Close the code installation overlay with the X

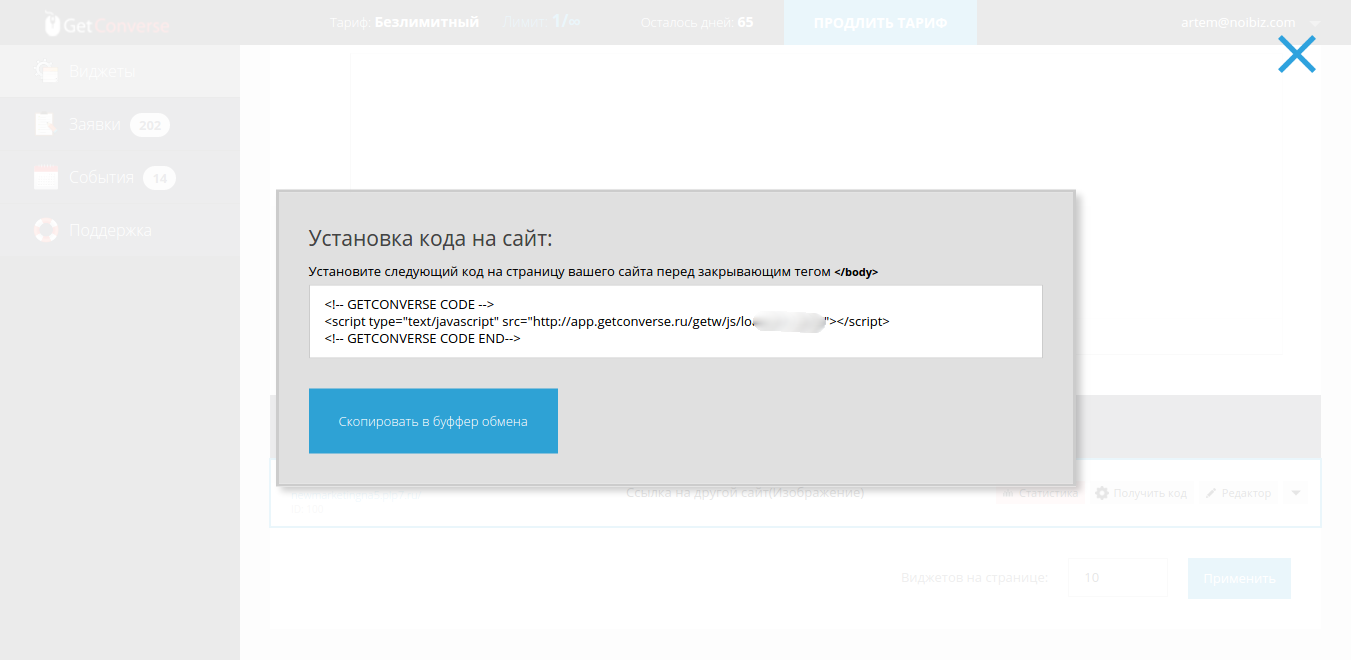pos(1296,55)
